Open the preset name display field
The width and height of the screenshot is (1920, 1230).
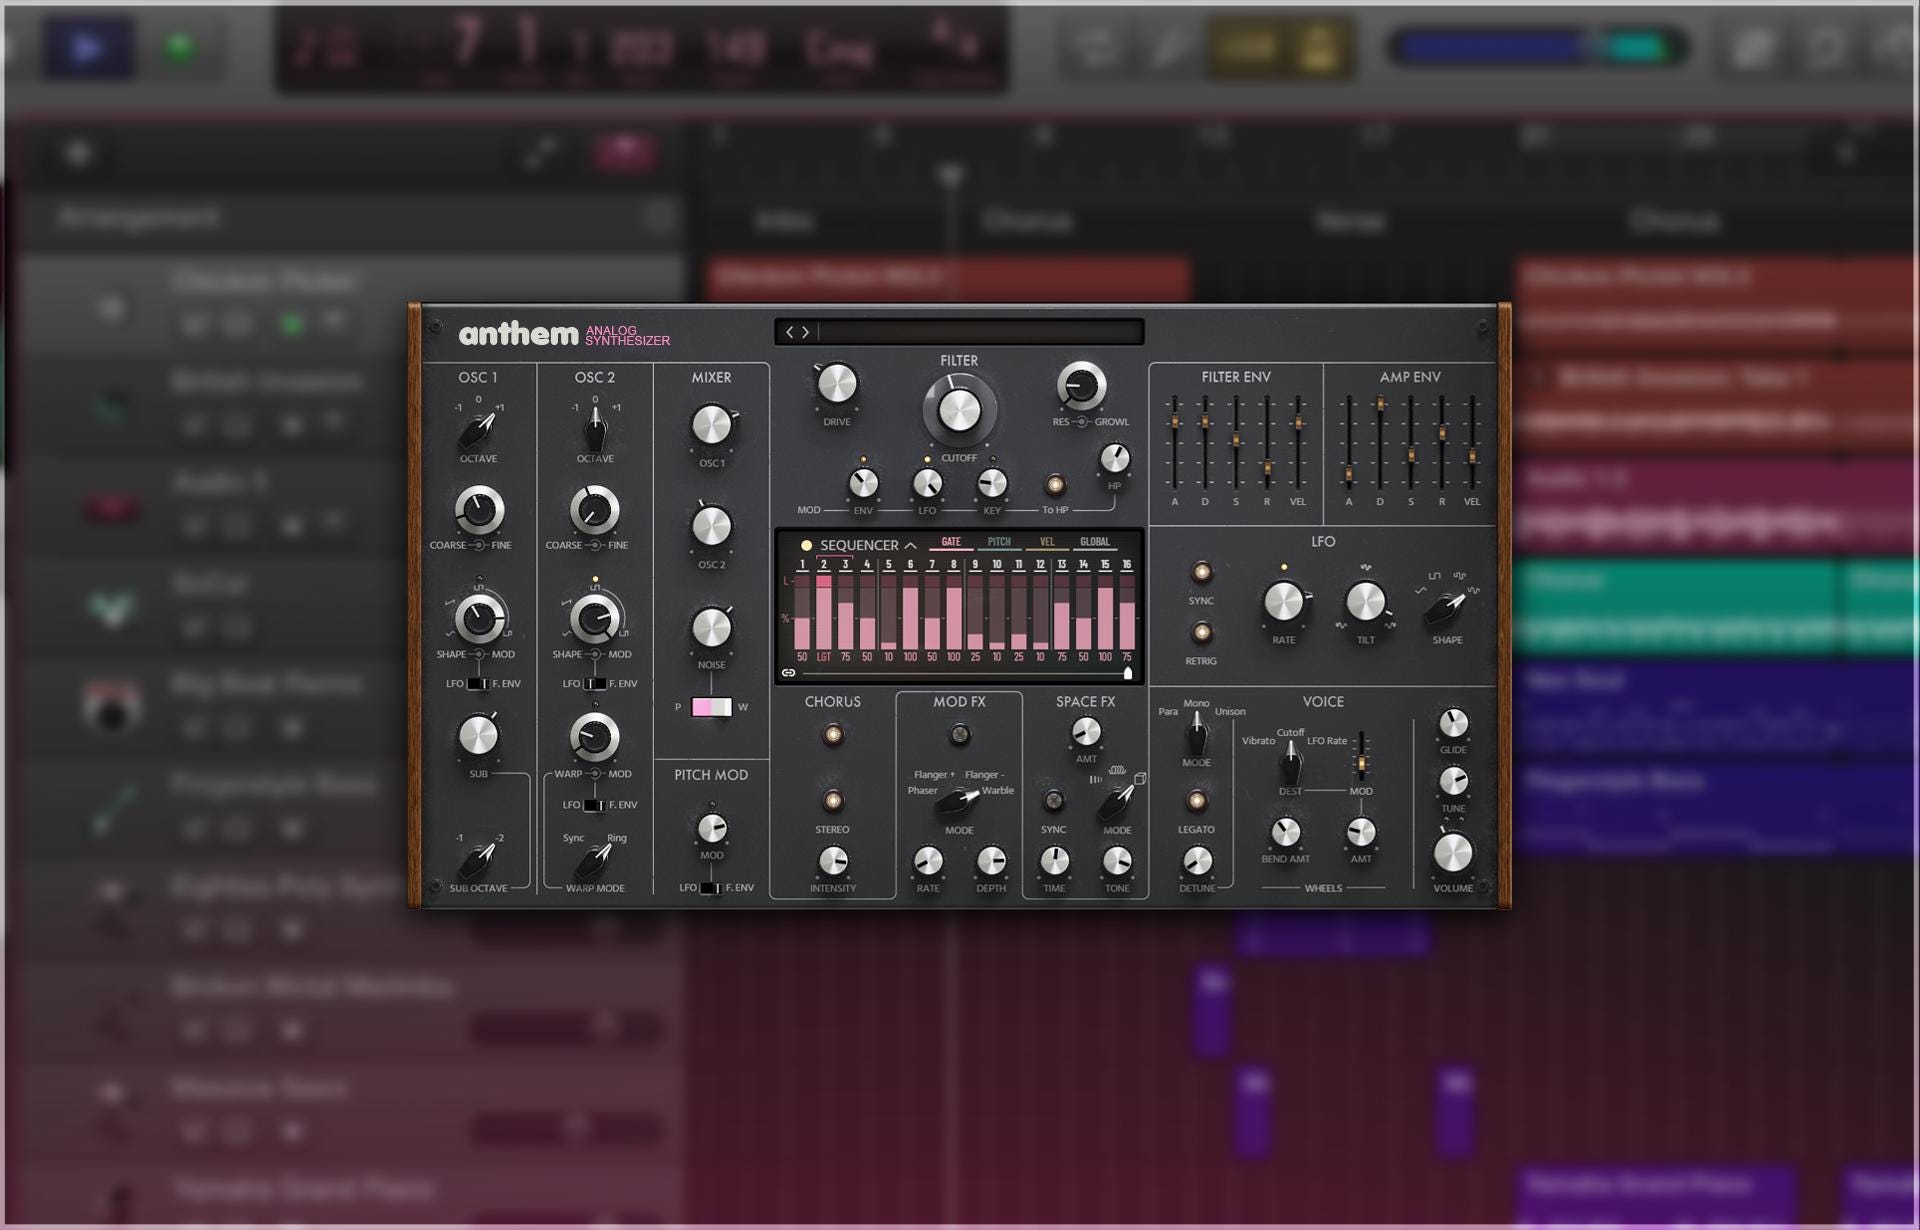point(980,332)
